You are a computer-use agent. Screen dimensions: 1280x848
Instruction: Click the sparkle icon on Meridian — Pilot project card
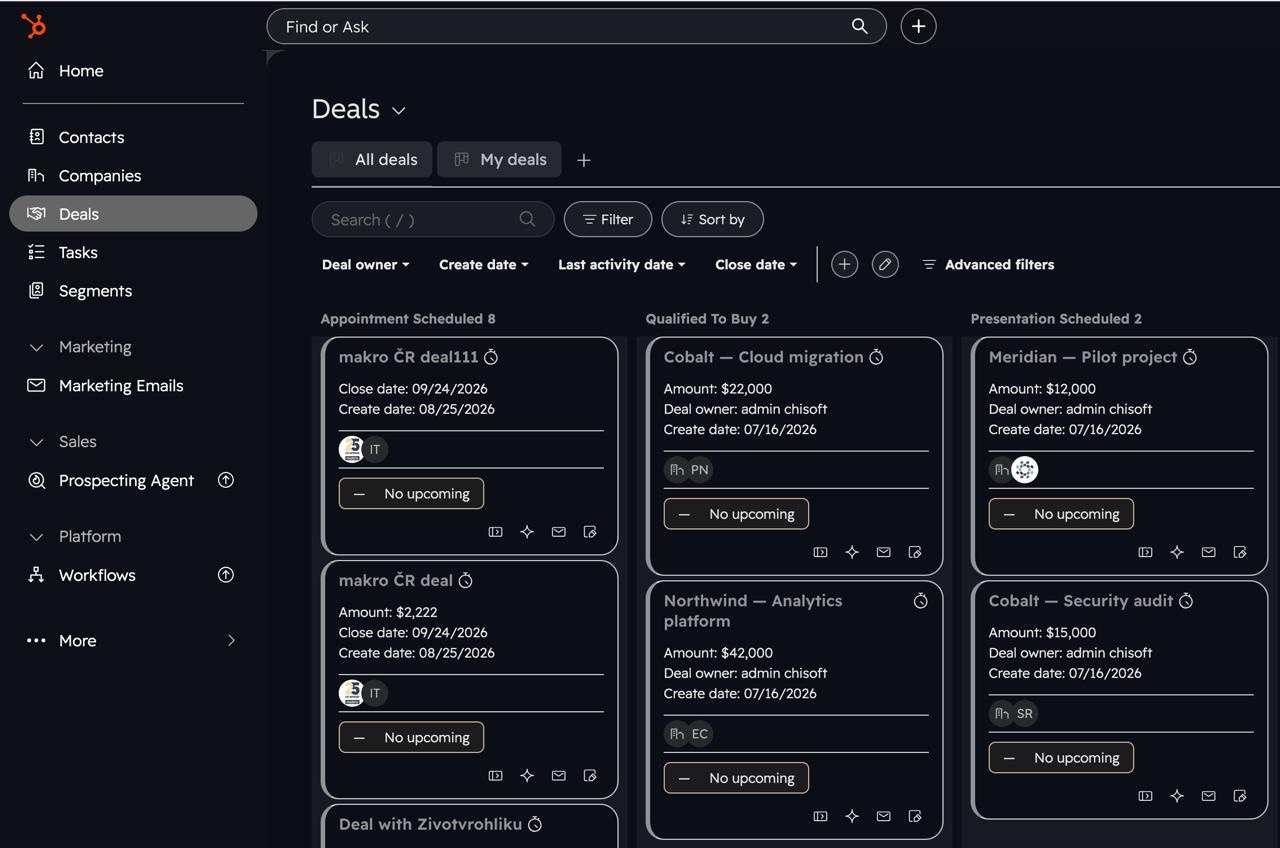pyautogui.click(x=1177, y=552)
